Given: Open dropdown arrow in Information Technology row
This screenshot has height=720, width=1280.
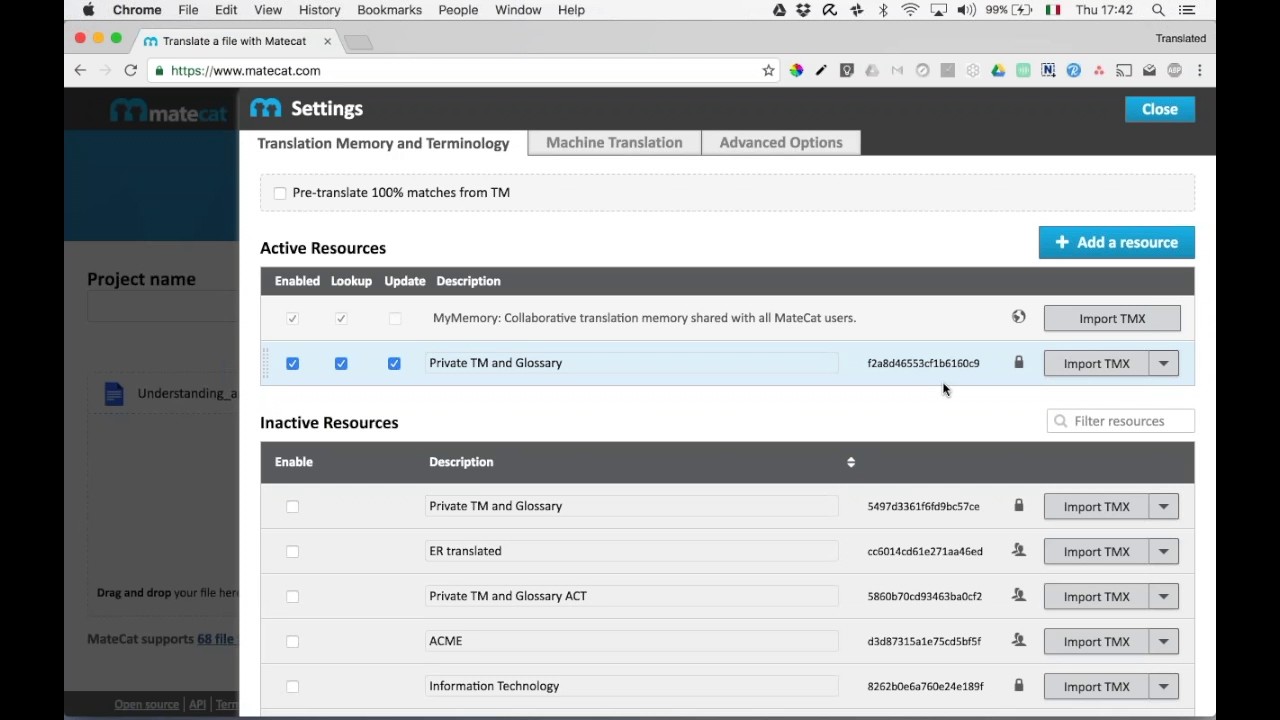Looking at the screenshot, I should tap(1163, 686).
